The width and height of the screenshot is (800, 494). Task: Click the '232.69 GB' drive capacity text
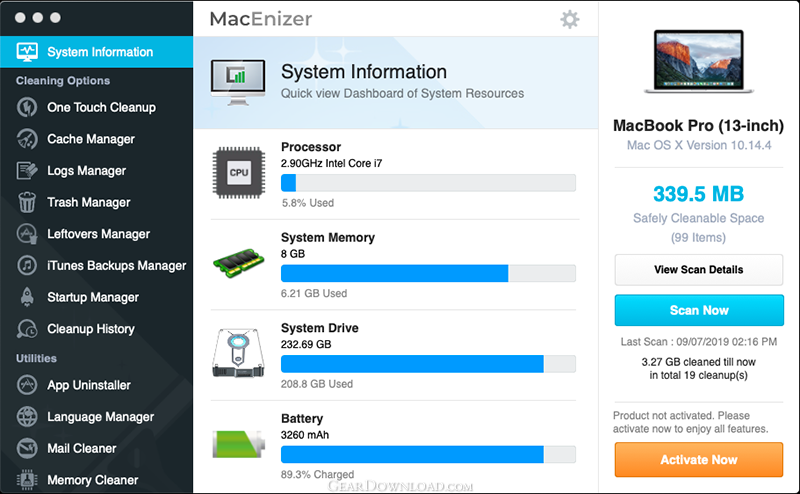pyautogui.click(x=306, y=344)
